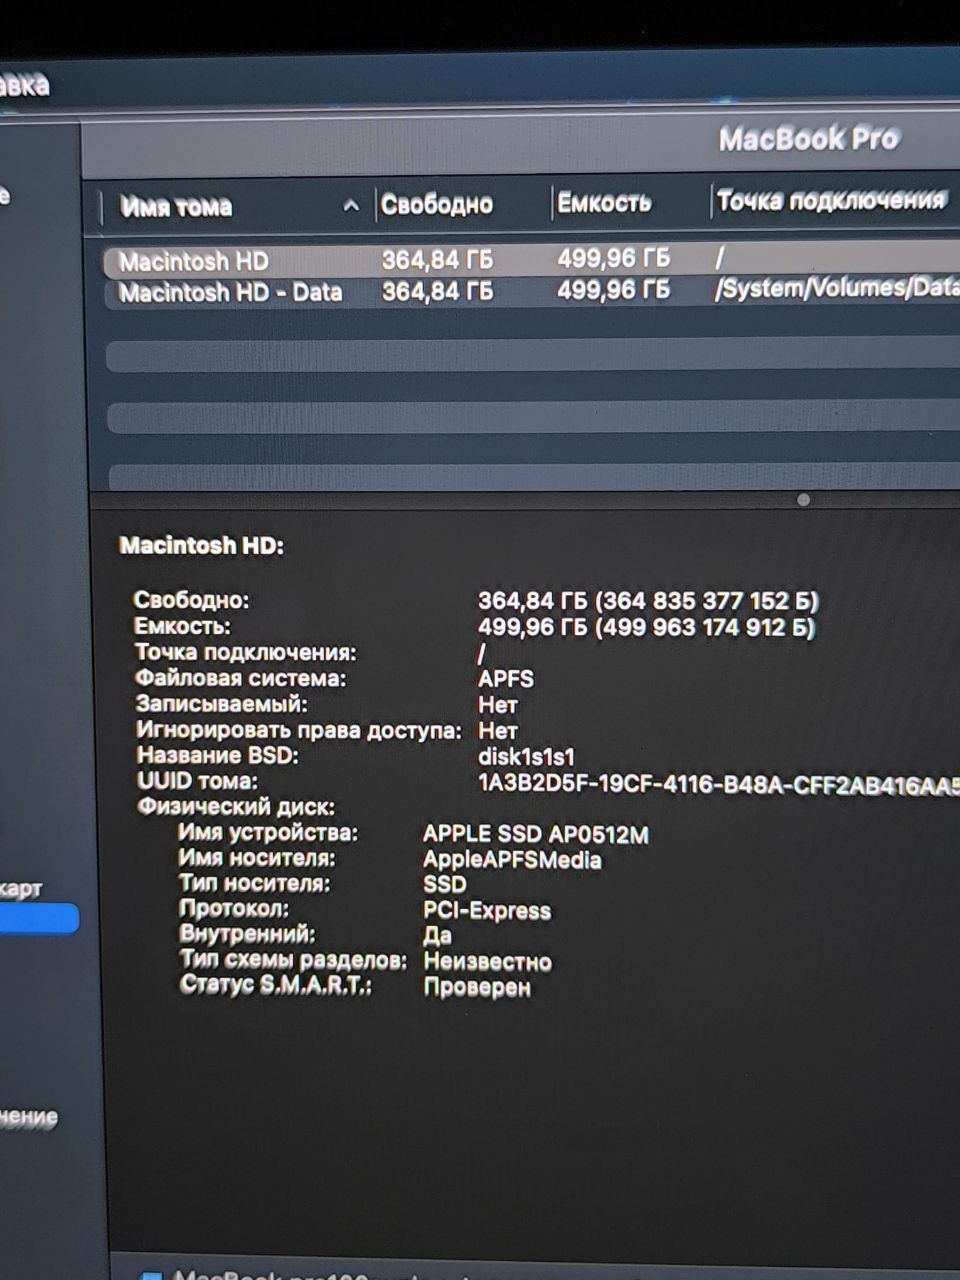The height and width of the screenshot is (1280, 960).
Task: Click the Проверен S.M.A.R.T. status value
Action: coord(478,988)
